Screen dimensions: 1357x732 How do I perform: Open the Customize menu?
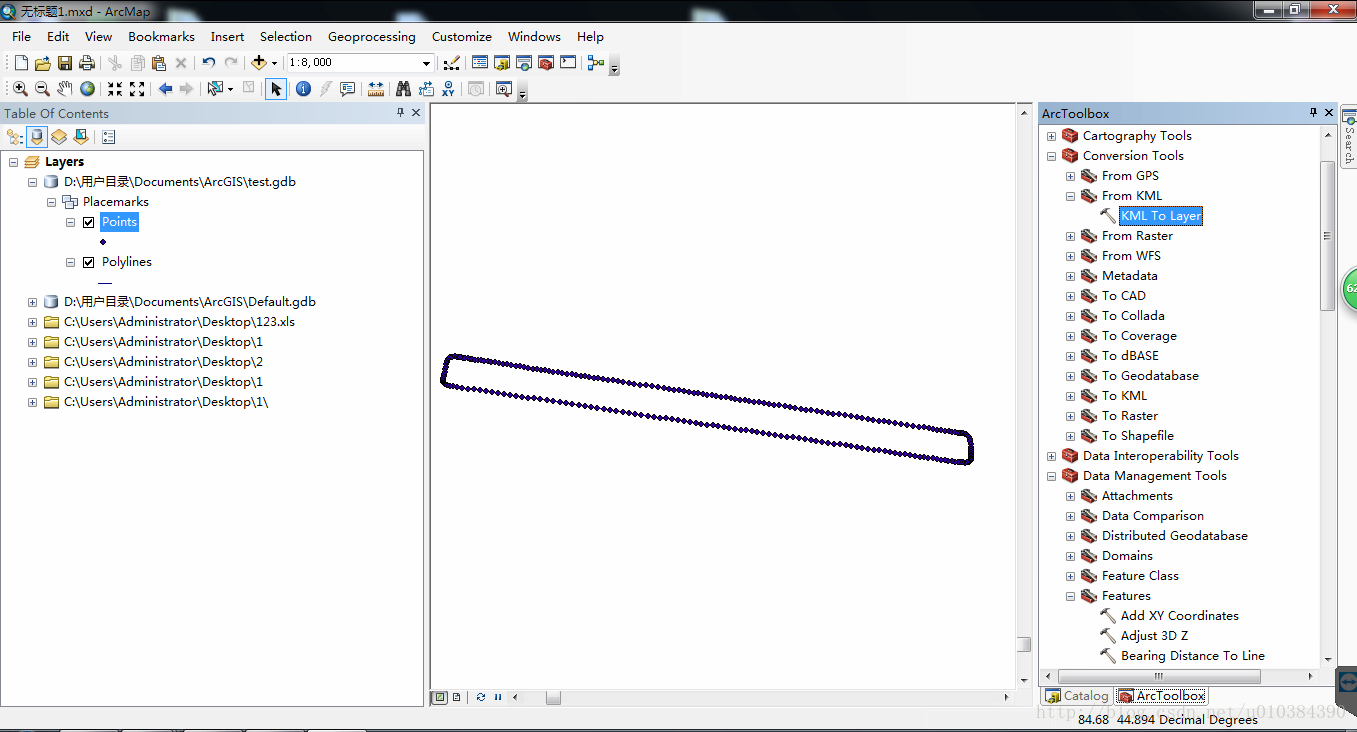[x=462, y=37]
